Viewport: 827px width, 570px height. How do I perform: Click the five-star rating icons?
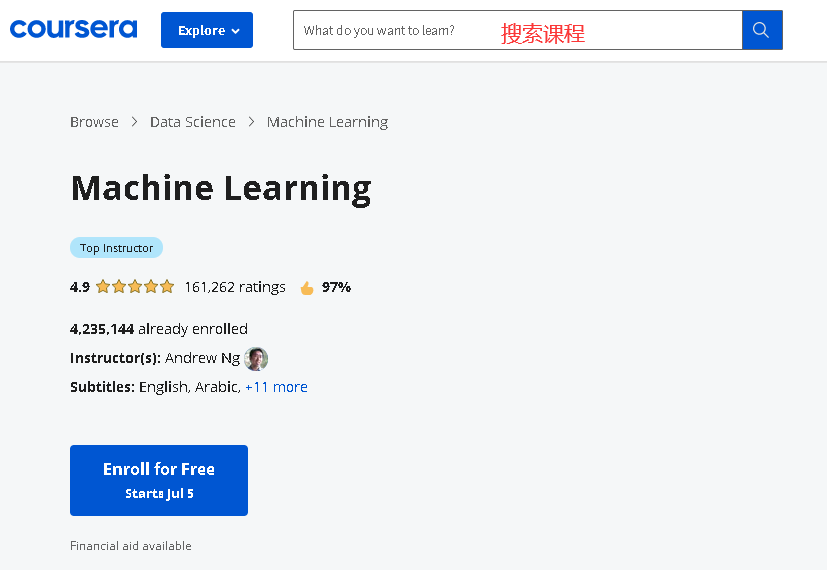click(x=135, y=287)
